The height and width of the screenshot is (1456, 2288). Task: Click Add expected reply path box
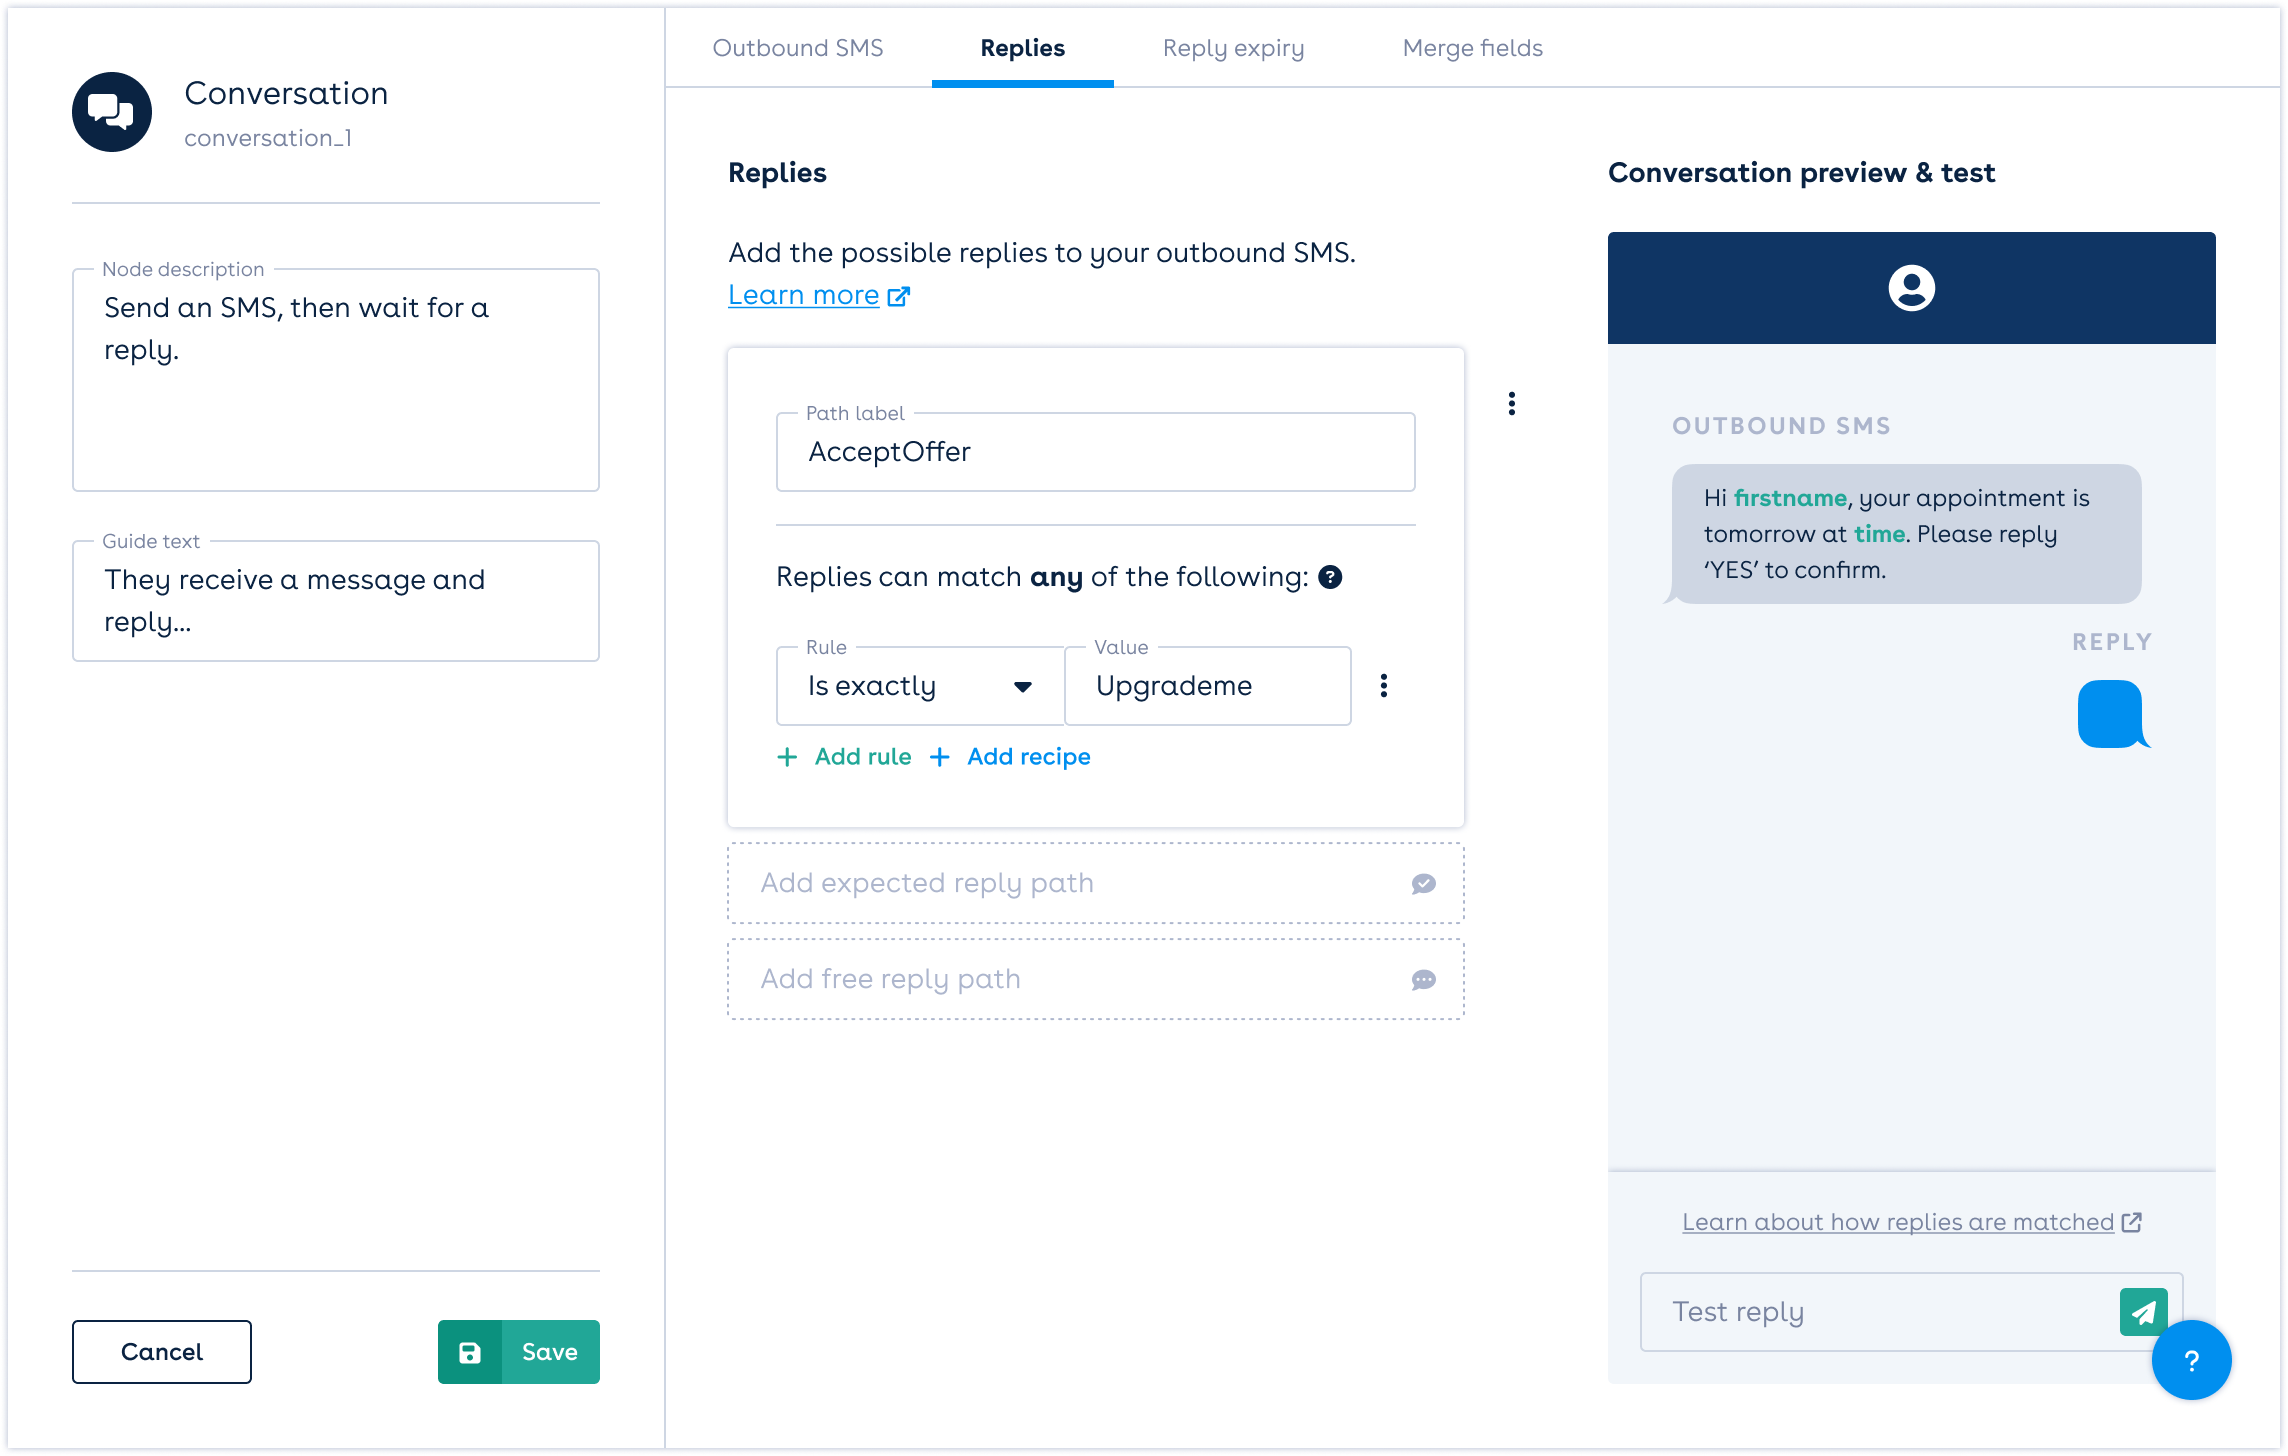click(1096, 883)
